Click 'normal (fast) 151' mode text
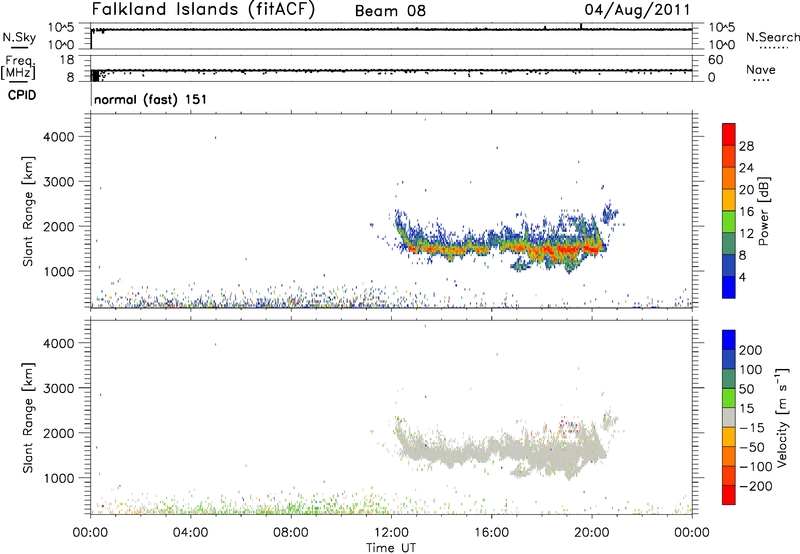Image resolution: width=800 pixels, height=554 pixels. pyautogui.click(x=151, y=99)
